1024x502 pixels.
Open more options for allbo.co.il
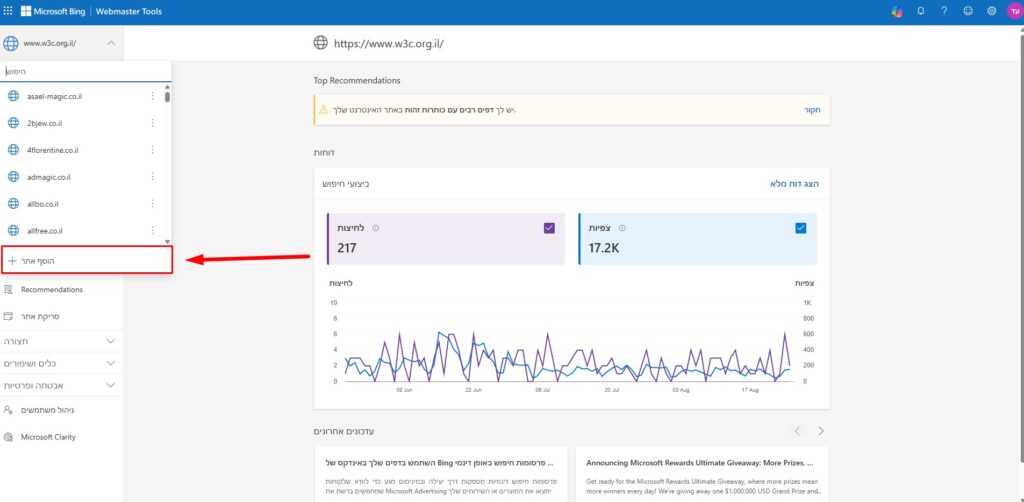click(x=153, y=204)
